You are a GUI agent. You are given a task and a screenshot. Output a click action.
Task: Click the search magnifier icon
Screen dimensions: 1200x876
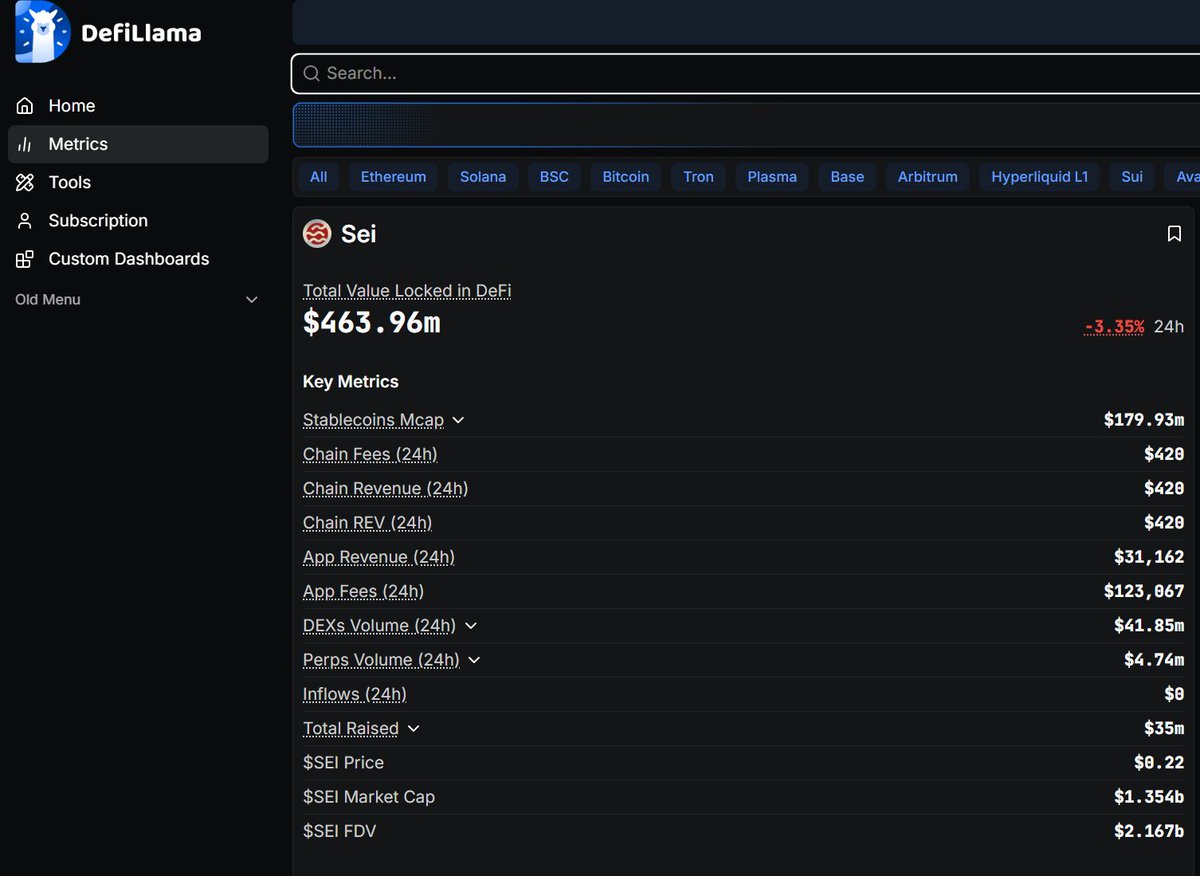pyautogui.click(x=311, y=73)
